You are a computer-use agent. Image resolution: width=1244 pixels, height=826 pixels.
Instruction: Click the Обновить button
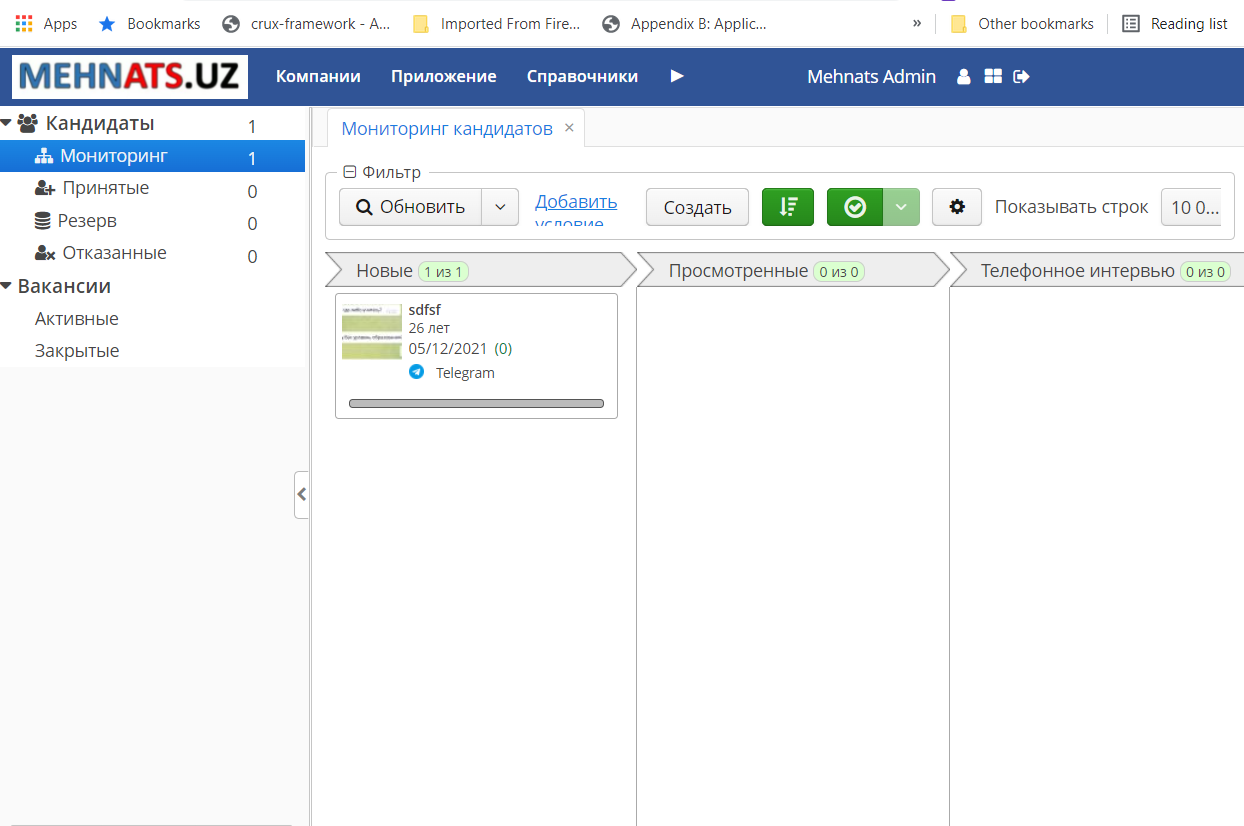pos(411,207)
